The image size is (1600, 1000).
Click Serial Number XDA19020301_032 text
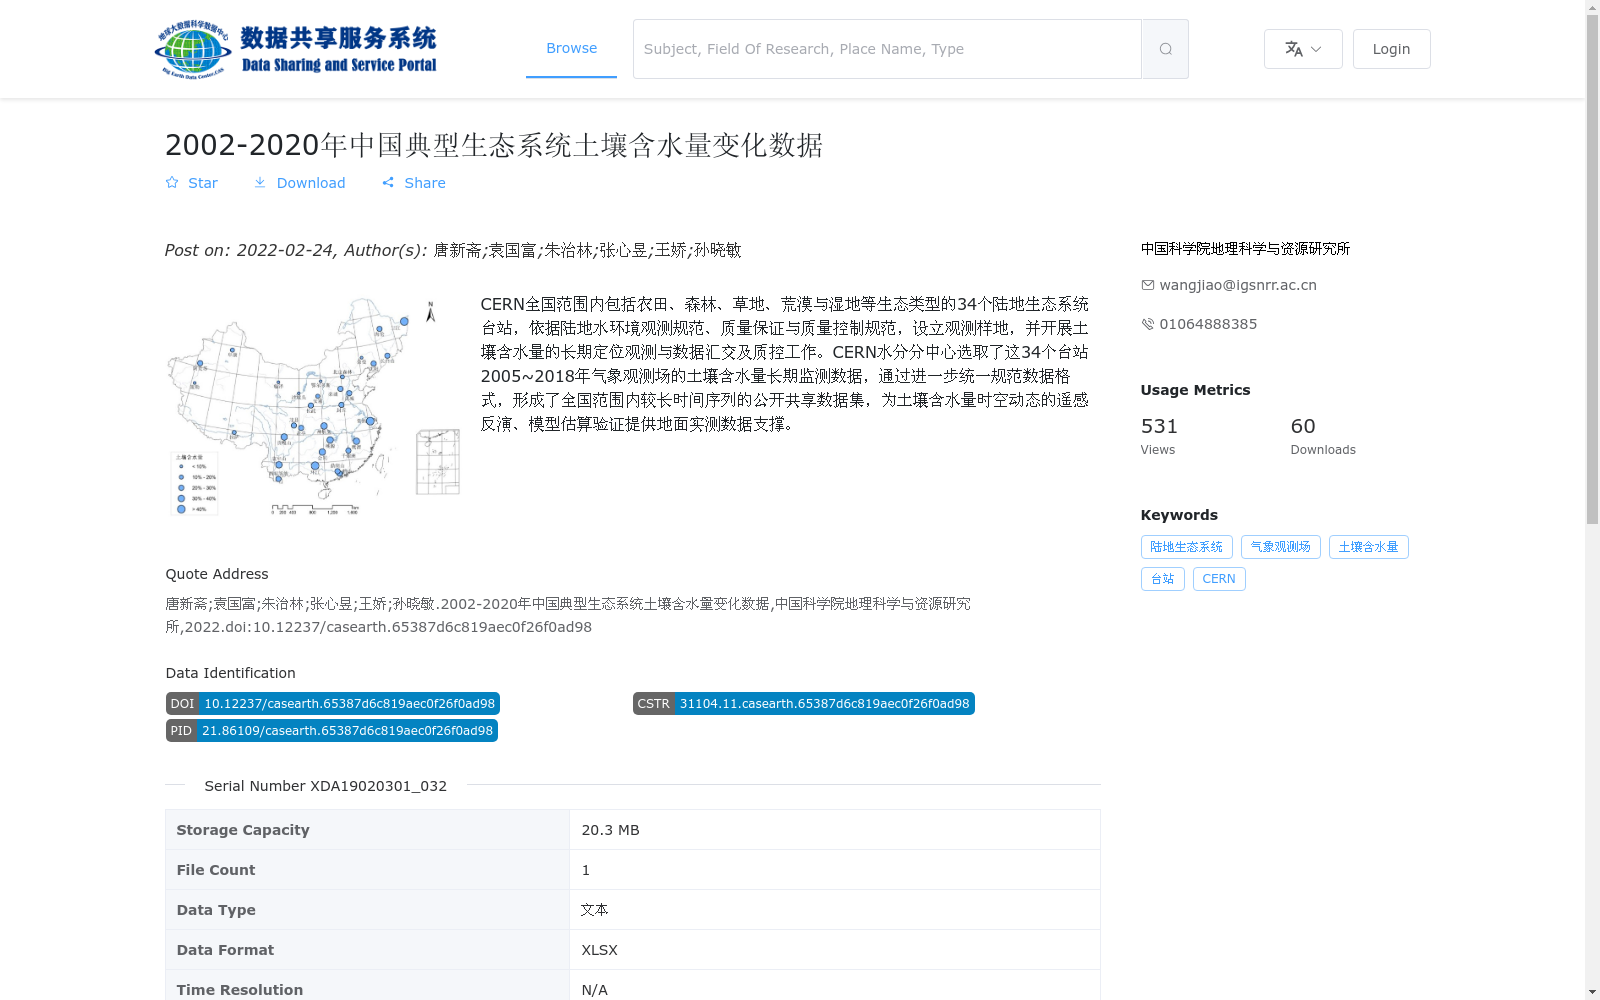tap(325, 786)
